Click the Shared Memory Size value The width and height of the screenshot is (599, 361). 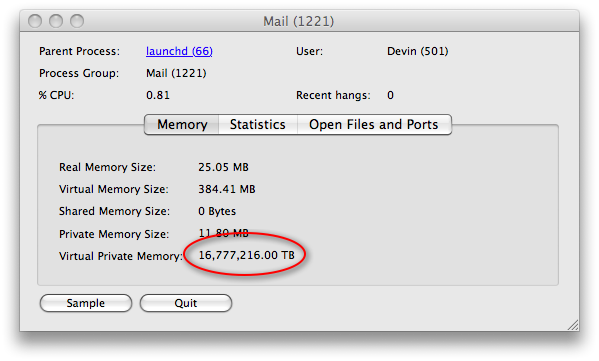217,211
